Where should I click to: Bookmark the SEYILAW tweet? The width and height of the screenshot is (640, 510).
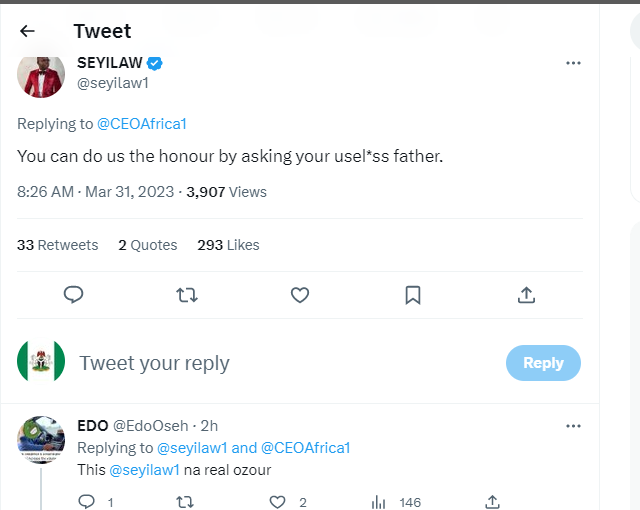click(413, 294)
